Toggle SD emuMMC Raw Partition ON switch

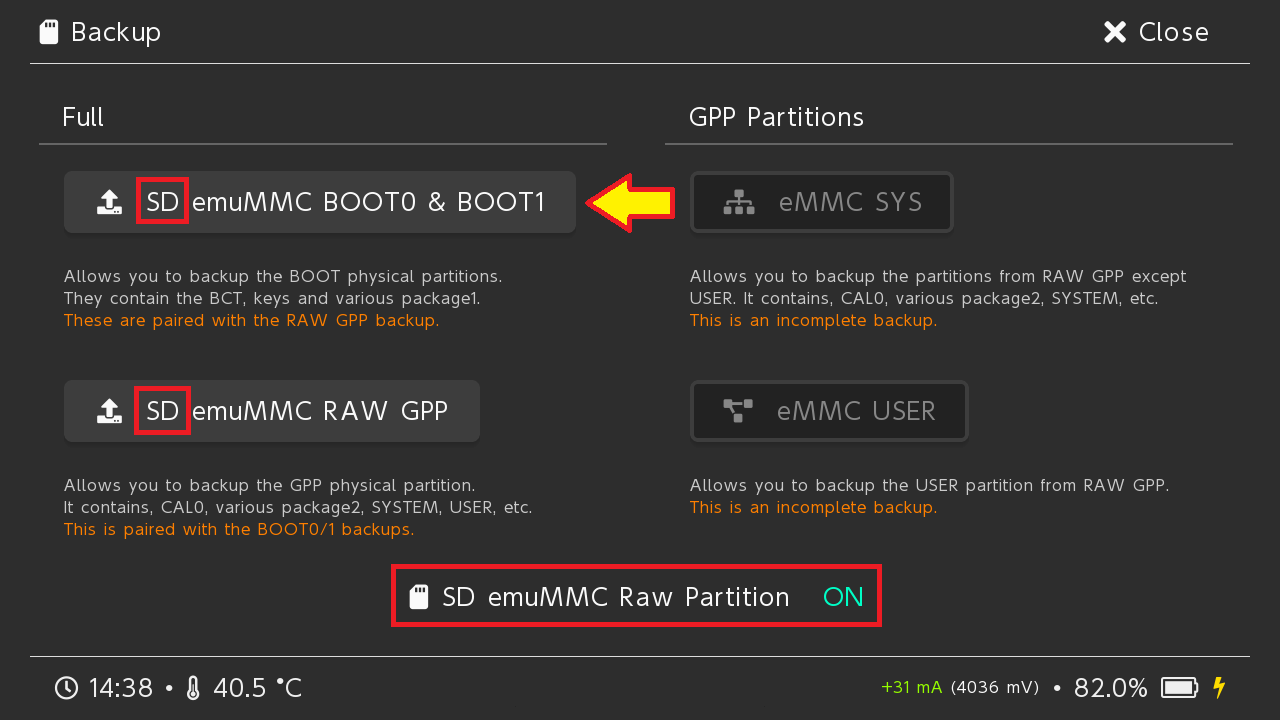coord(842,597)
